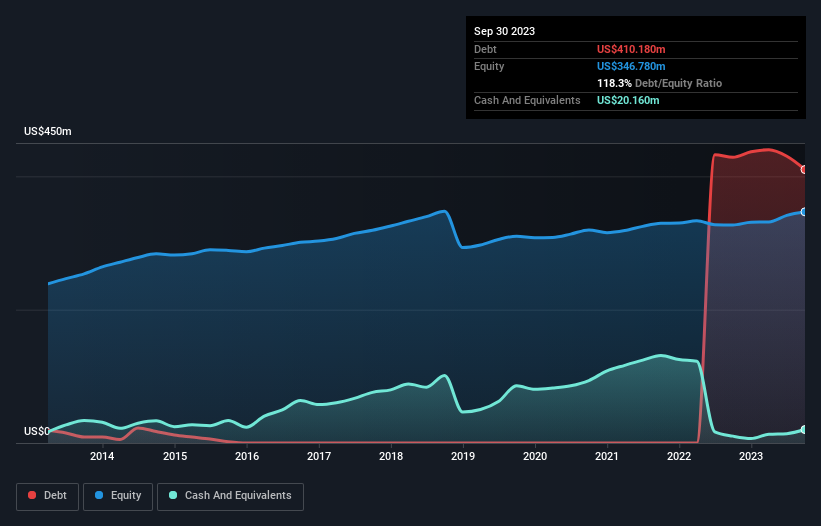Click the 2014 x-axis label
Image resolution: width=821 pixels, height=526 pixels.
pos(102,456)
